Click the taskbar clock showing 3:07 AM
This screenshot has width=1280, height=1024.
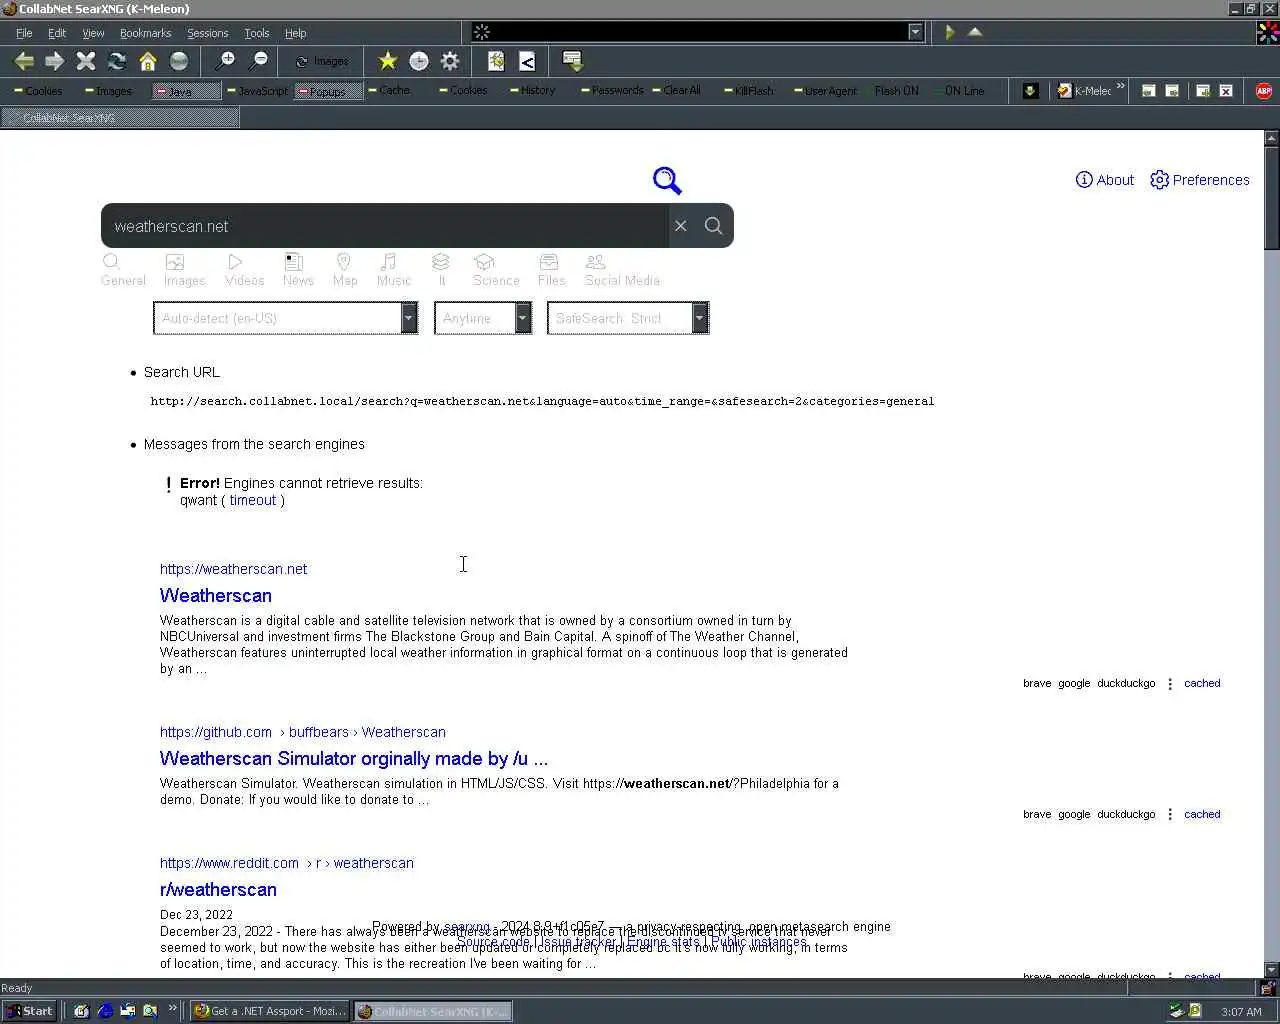(x=1241, y=1012)
